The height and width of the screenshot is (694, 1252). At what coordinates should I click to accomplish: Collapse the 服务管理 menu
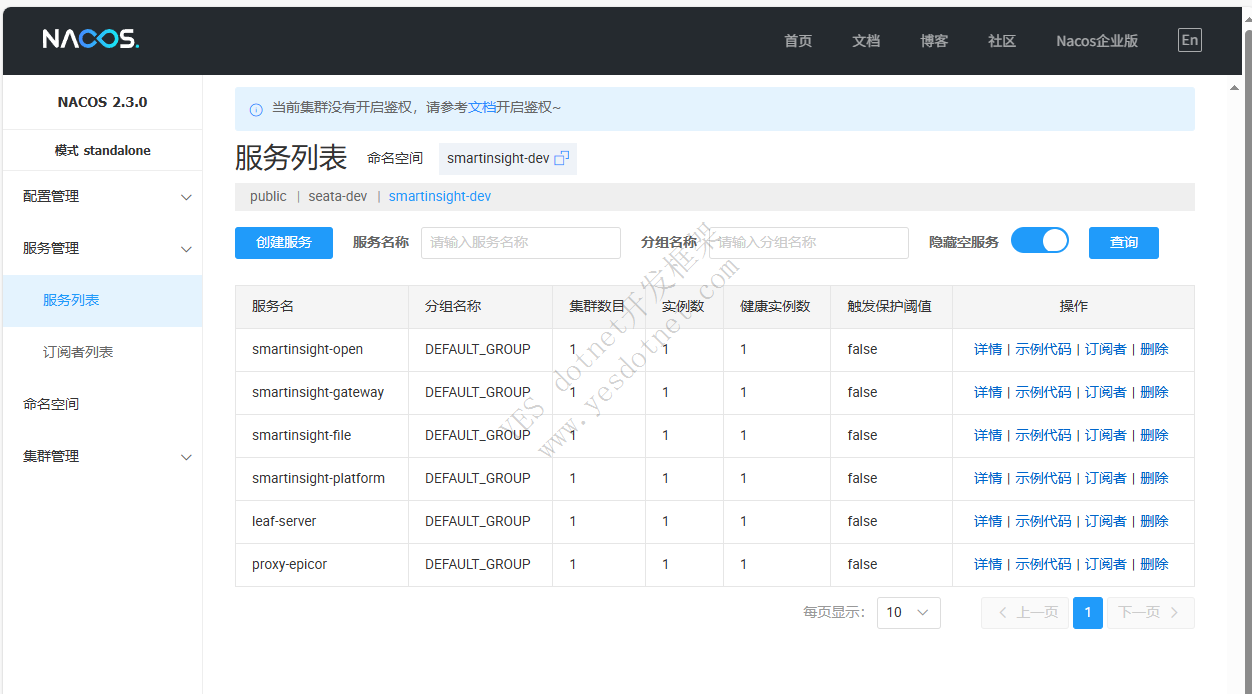pos(102,249)
